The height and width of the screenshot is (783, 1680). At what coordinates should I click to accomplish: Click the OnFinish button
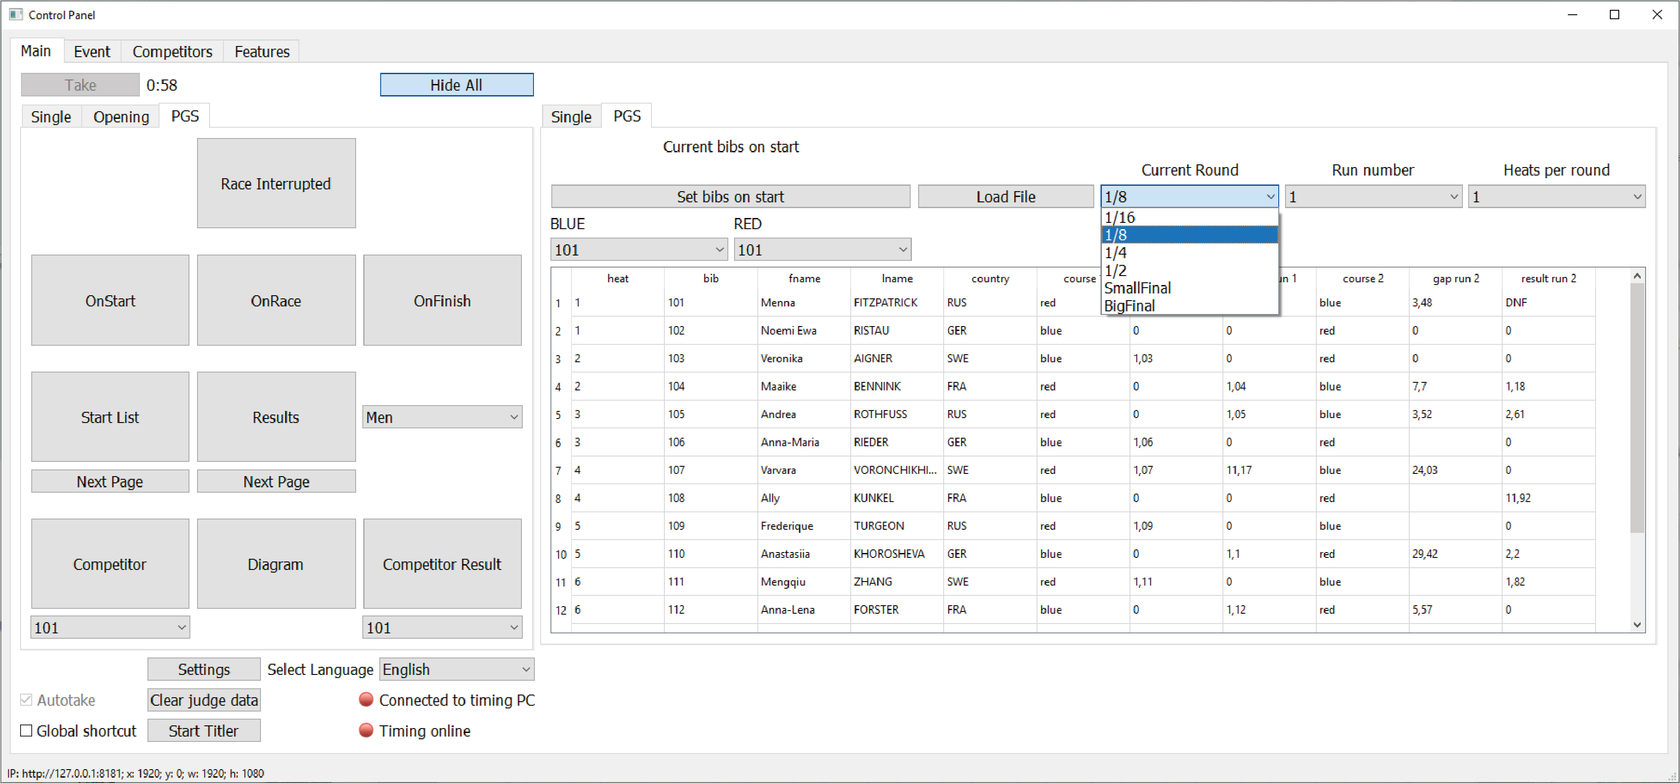pyautogui.click(x=443, y=301)
